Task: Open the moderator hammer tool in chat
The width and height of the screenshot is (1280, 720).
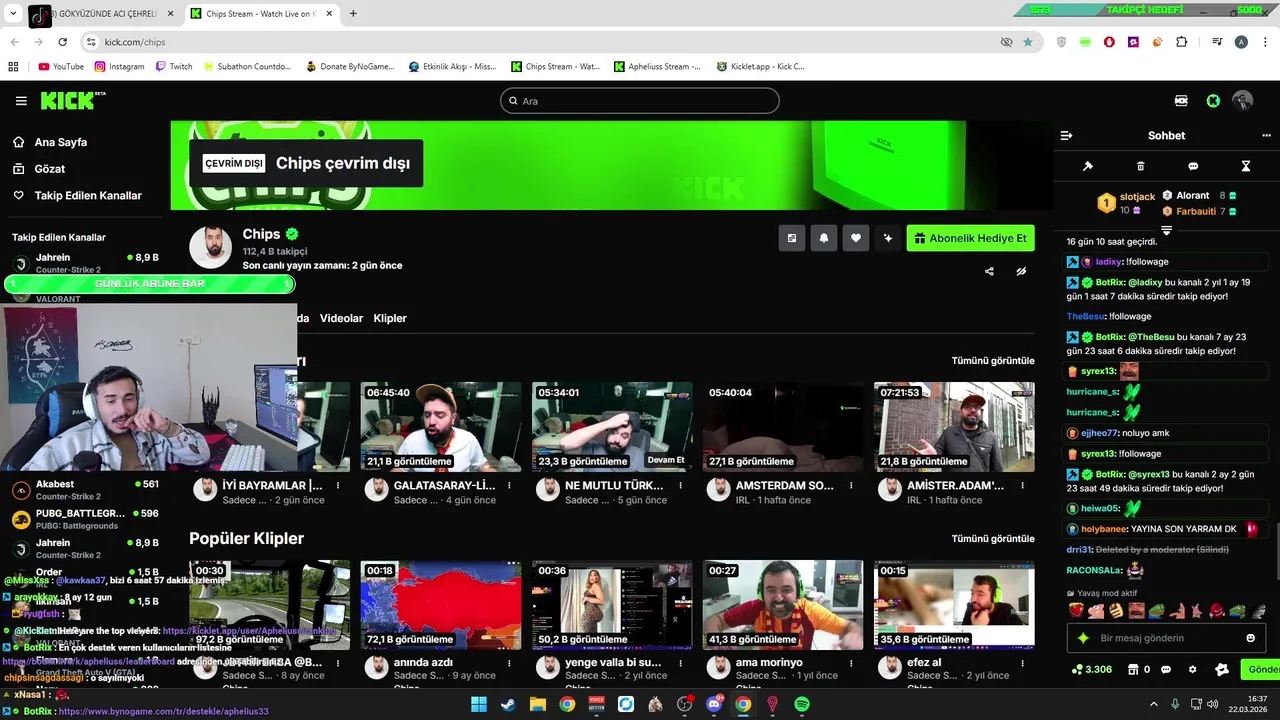Action: (1088, 166)
